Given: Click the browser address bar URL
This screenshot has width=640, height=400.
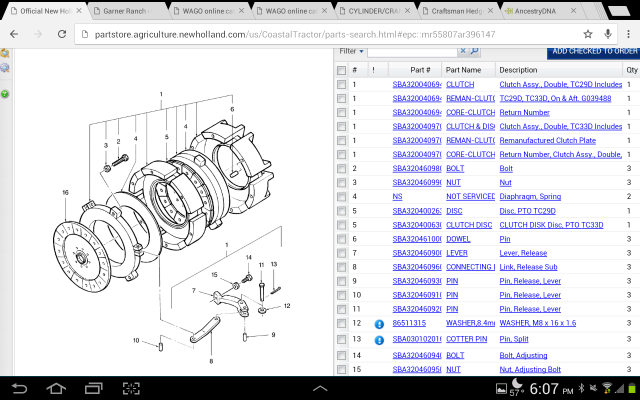Looking at the screenshot, I should 295,34.
